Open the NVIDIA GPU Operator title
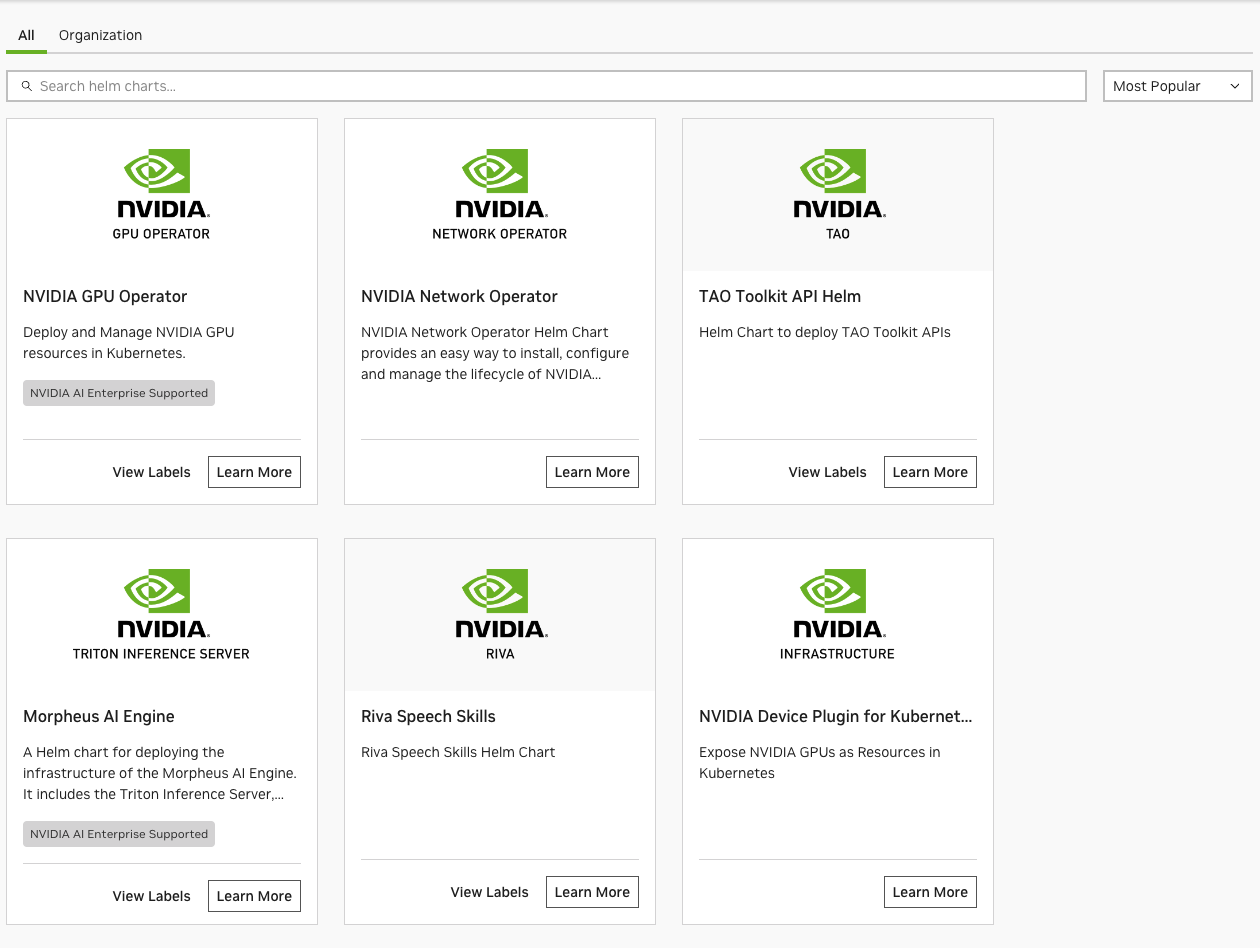The height and width of the screenshot is (948, 1260). (105, 296)
